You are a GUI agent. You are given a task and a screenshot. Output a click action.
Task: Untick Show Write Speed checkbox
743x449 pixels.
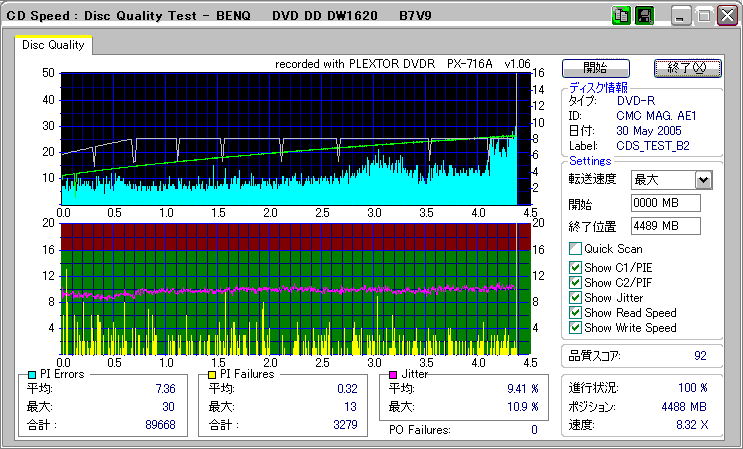575,328
